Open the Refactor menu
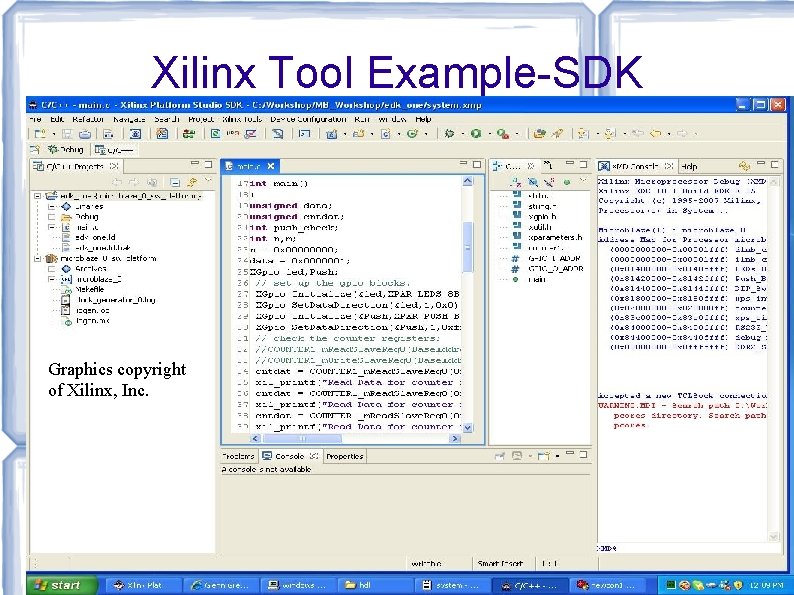This screenshot has width=794, height=595. coord(88,119)
